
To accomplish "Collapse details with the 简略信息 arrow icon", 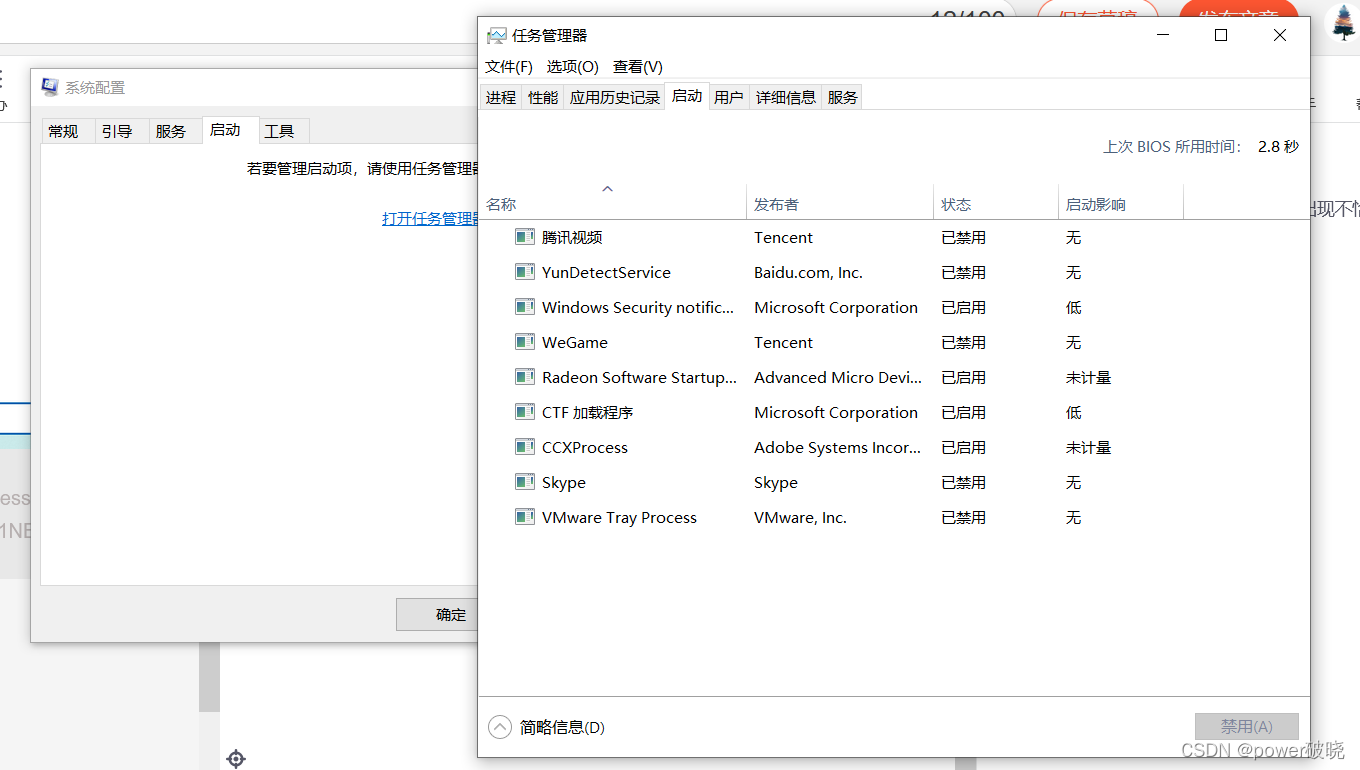I will [500, 727].
